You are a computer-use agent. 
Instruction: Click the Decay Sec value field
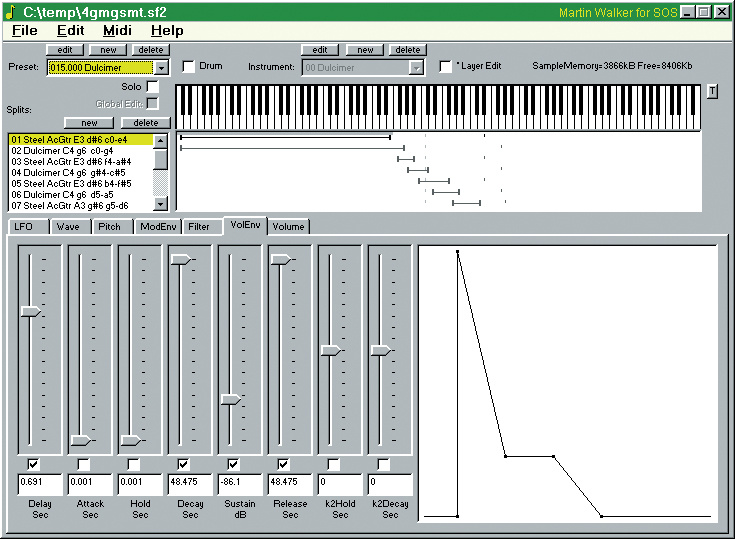(x=189, y=482)
